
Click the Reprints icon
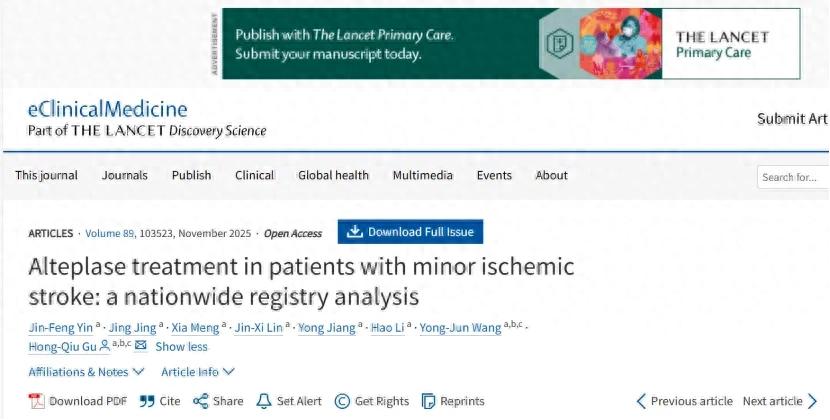tap(429, 401)
